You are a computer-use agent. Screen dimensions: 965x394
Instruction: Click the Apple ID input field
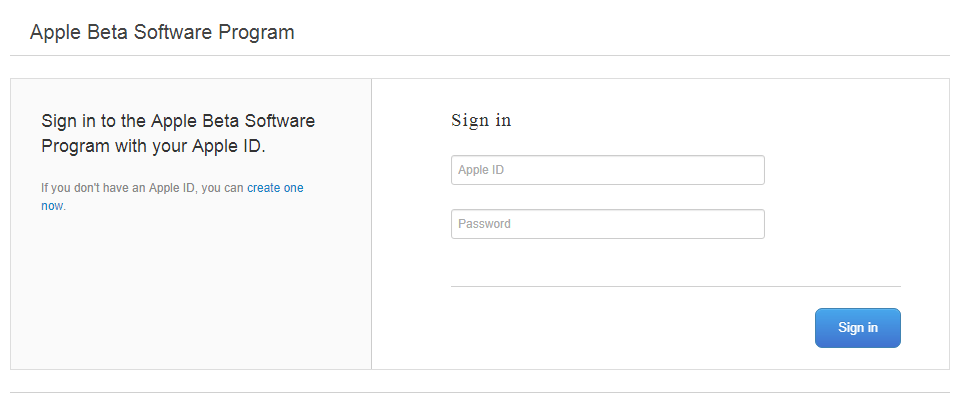tap(607, 170)
